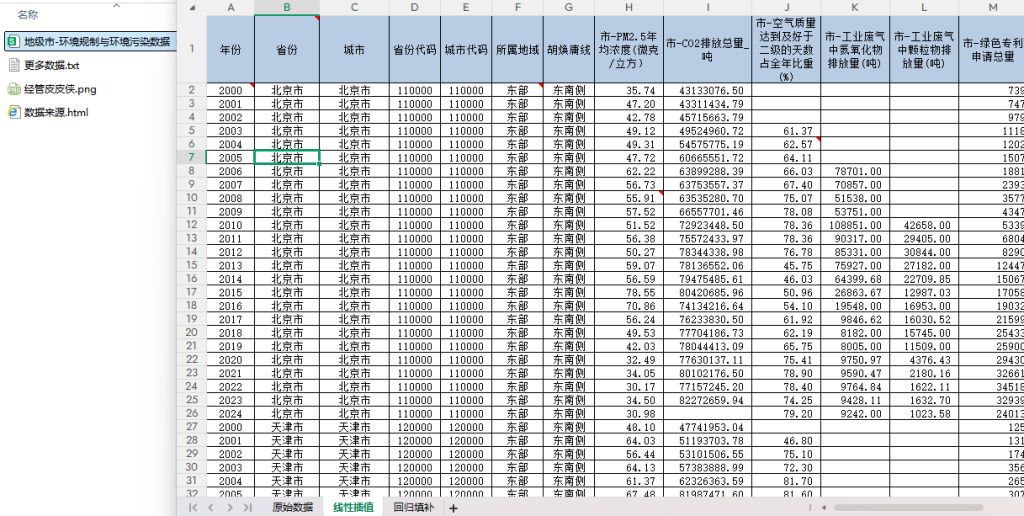Click the cell with value 78701.00

[855, 171]
